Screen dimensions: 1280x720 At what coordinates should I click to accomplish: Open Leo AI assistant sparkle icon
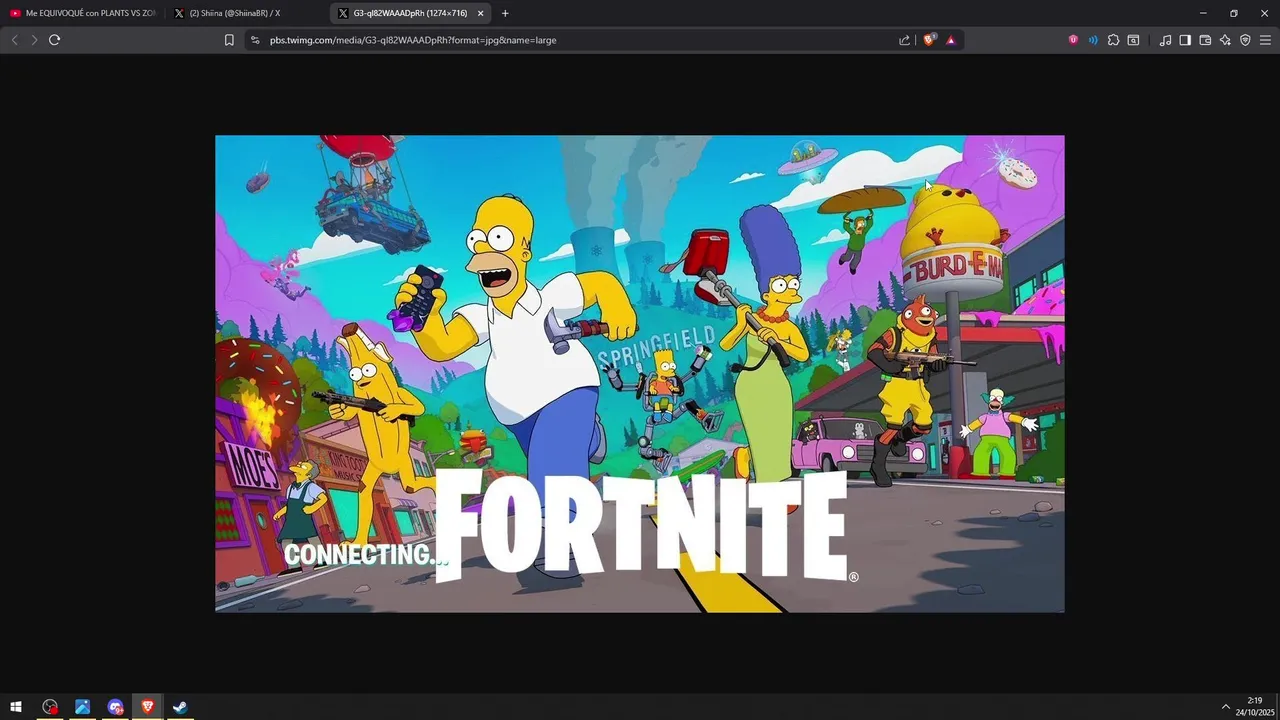point(1225,40)
